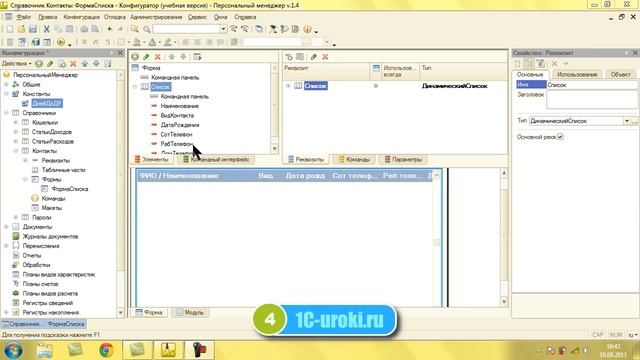640x360 pixels.
Task: Switch to the Команды tab
Action: tap(353, 159)
